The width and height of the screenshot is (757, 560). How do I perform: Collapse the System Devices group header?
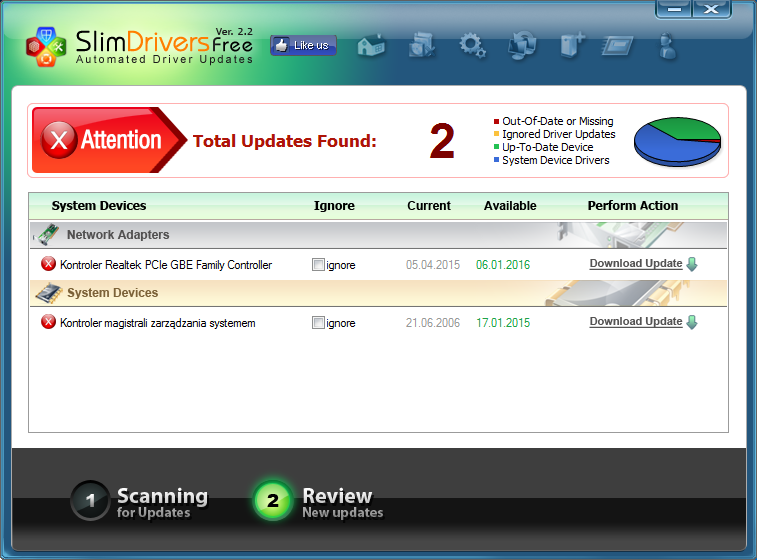point(378,293)
